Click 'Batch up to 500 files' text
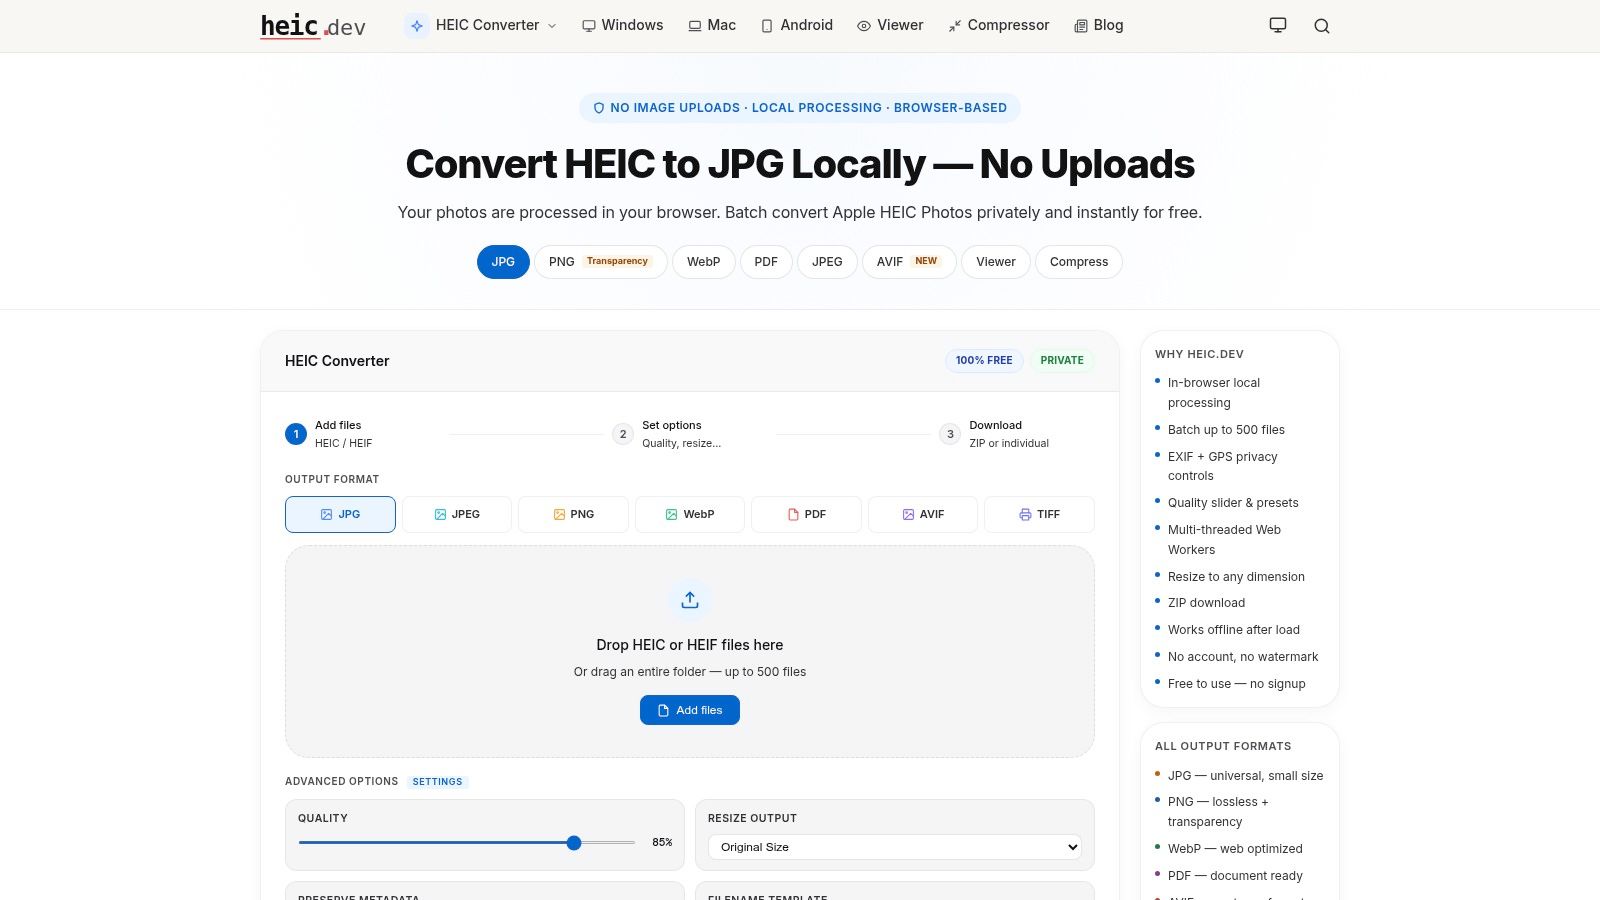 pos(1226,430)
